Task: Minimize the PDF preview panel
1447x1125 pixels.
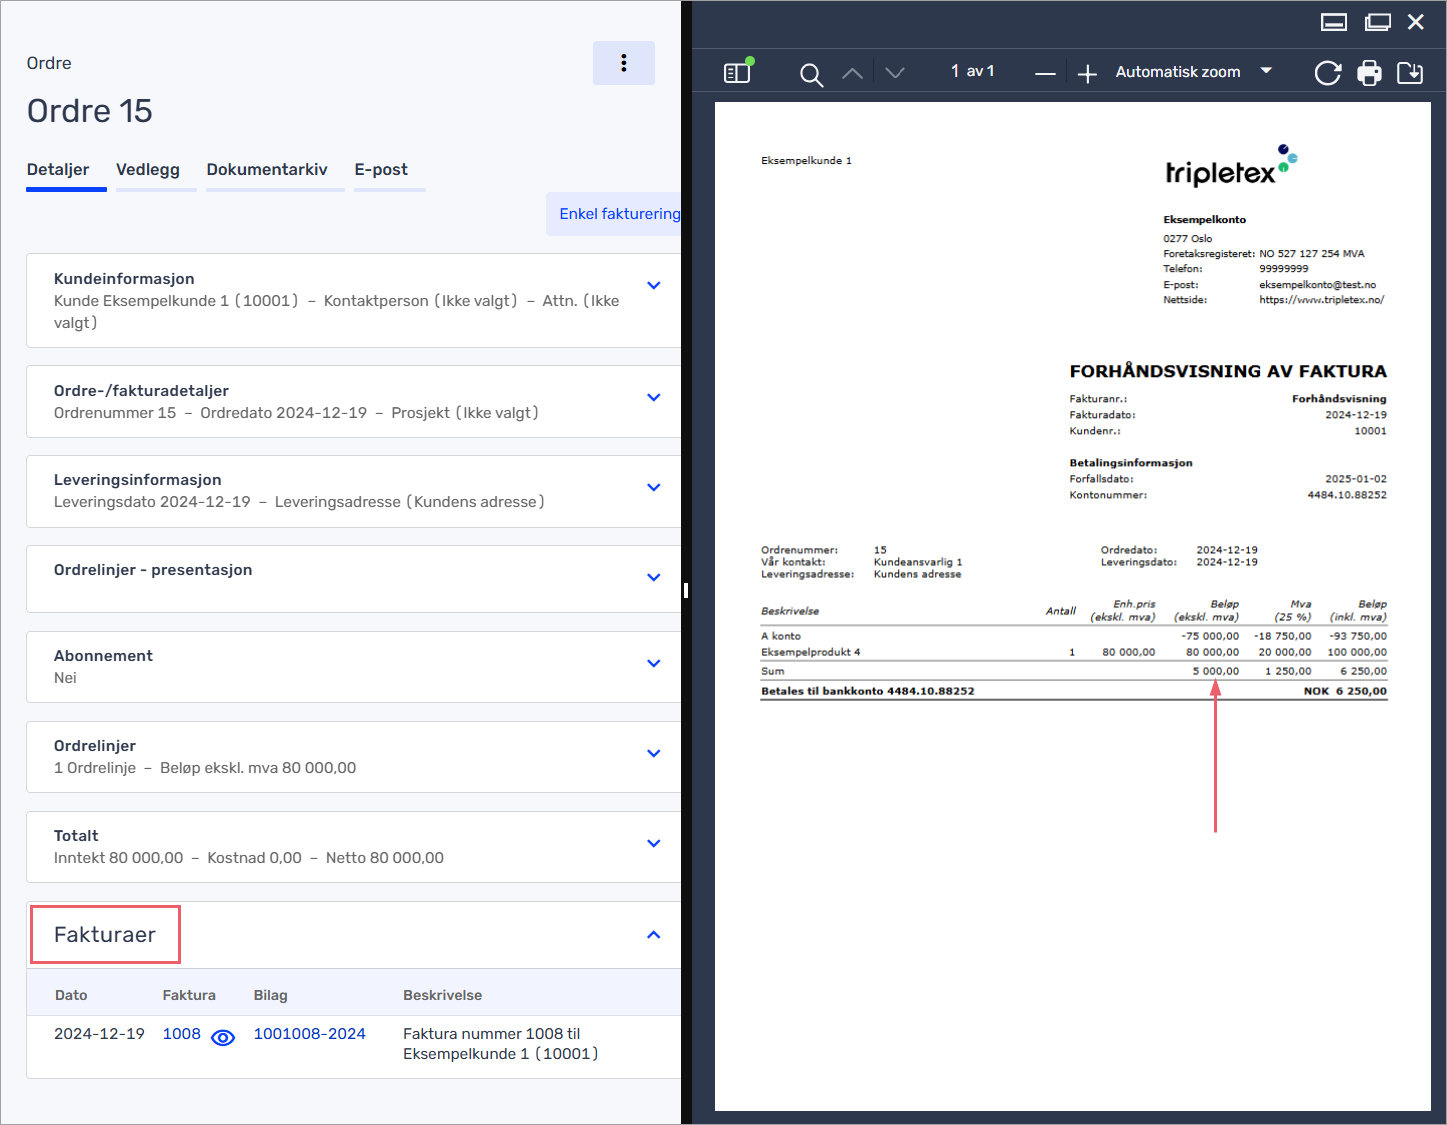Action: (x=1334, y=22)
